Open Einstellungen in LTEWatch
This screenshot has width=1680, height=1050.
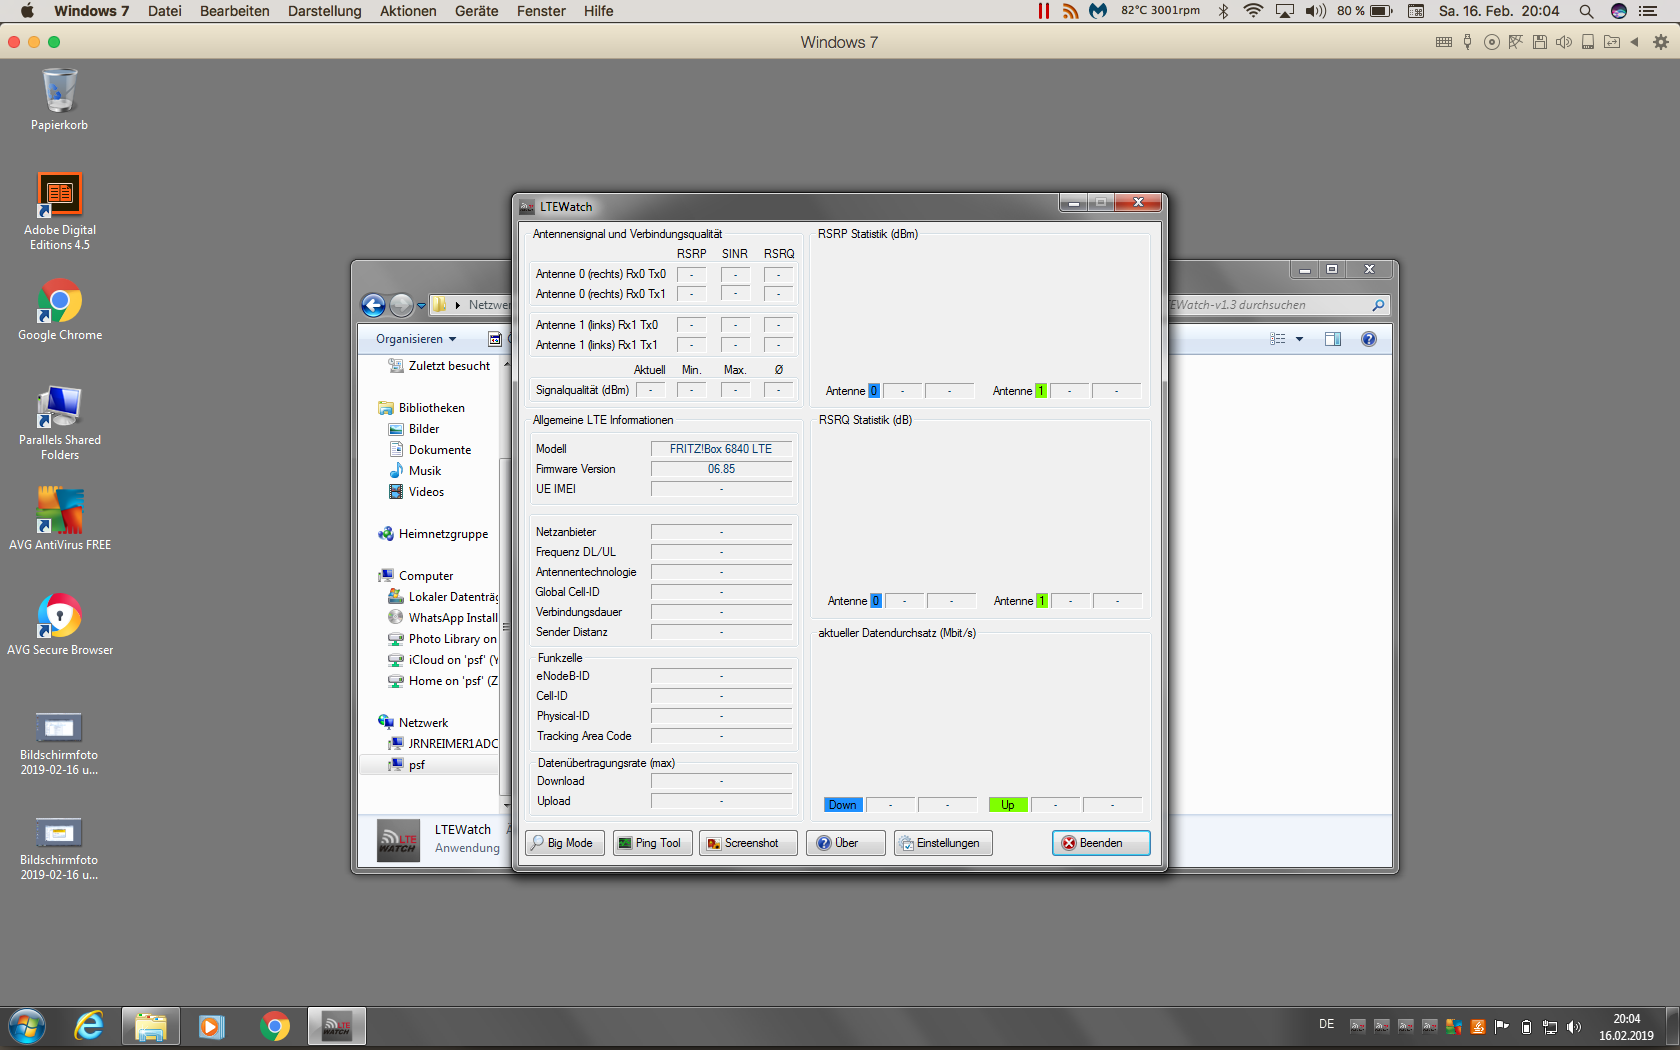point(942,843)
